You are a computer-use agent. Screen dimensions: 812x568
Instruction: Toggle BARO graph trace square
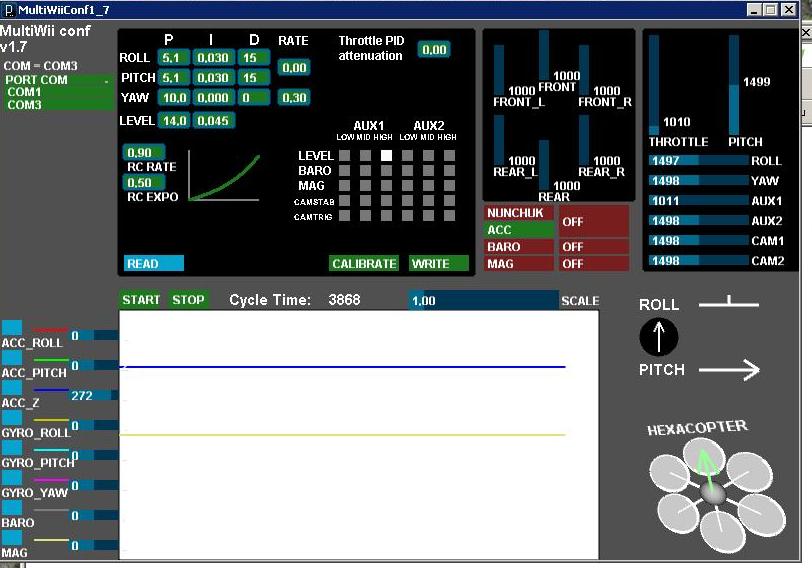(x=12, y=508)
